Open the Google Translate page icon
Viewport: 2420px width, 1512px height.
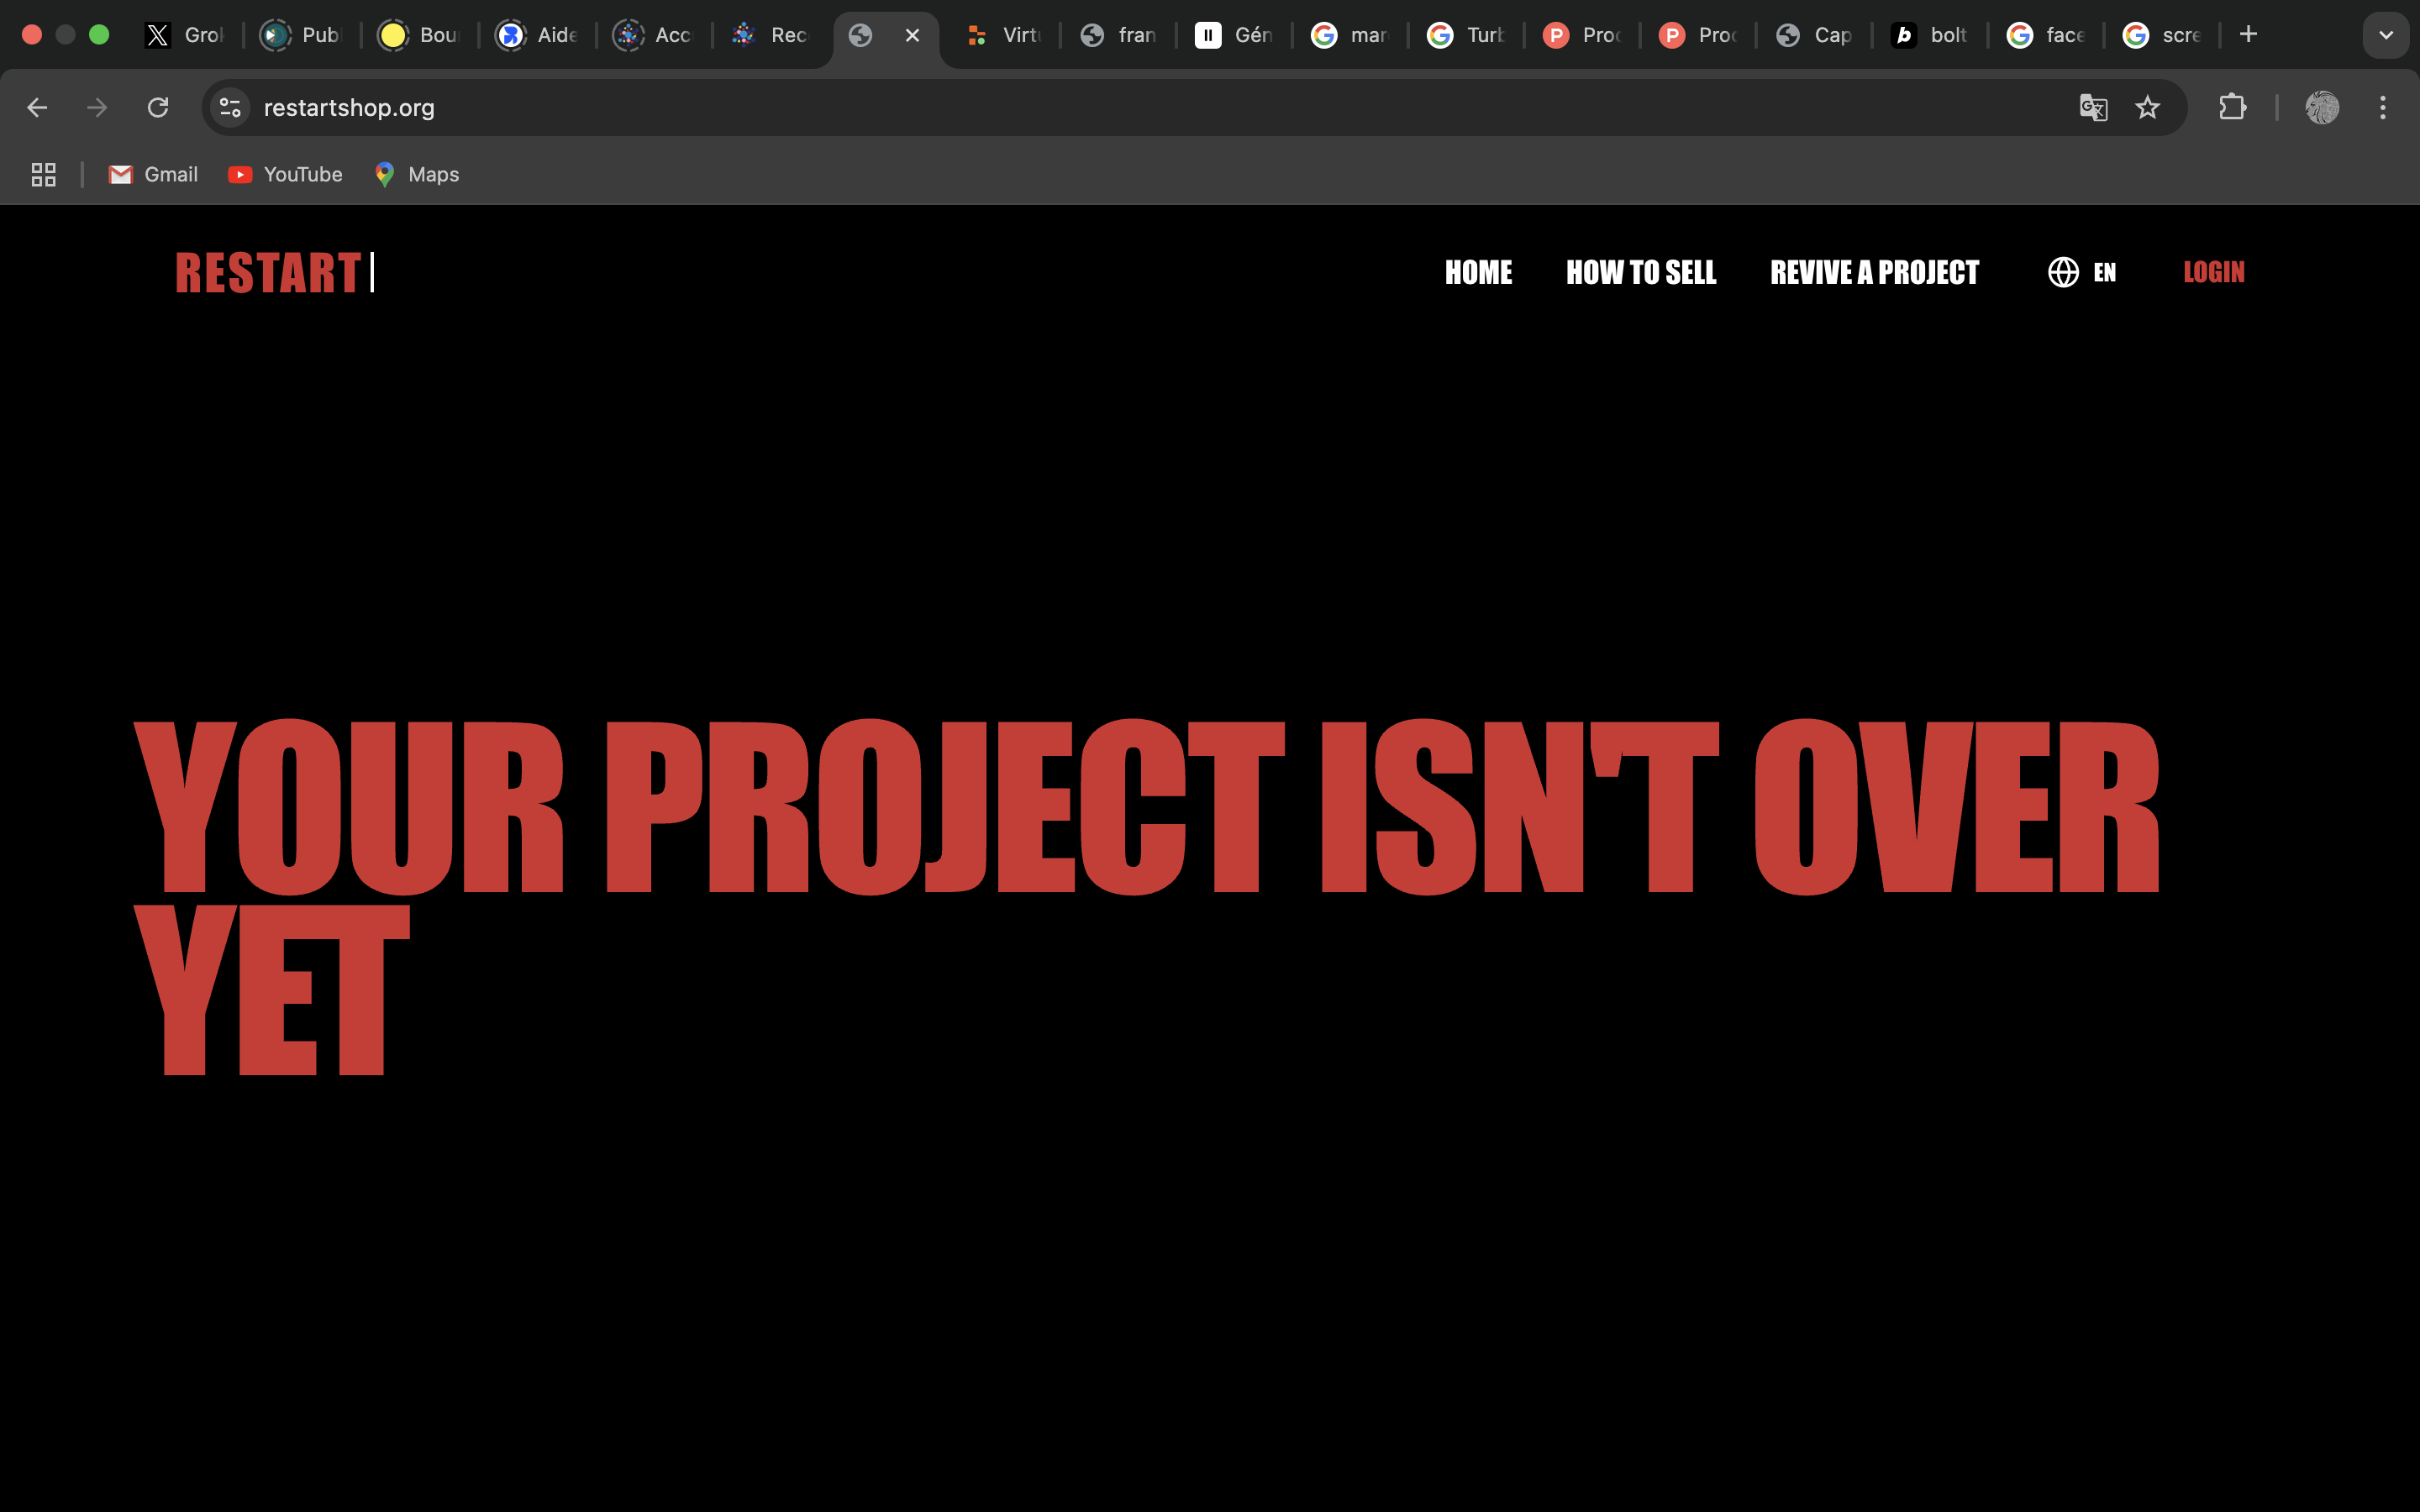click(2093, 107)
